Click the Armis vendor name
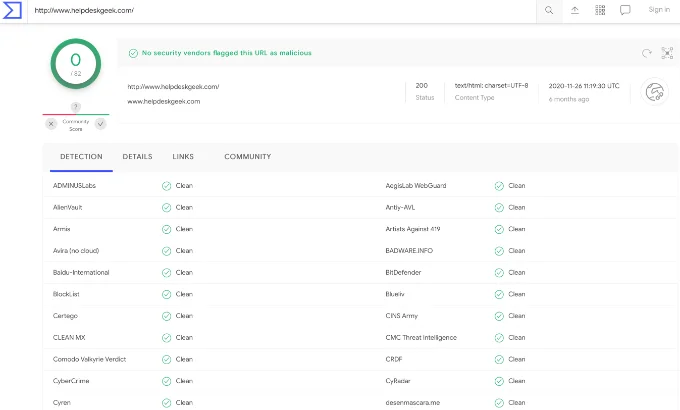 [62, 229]
